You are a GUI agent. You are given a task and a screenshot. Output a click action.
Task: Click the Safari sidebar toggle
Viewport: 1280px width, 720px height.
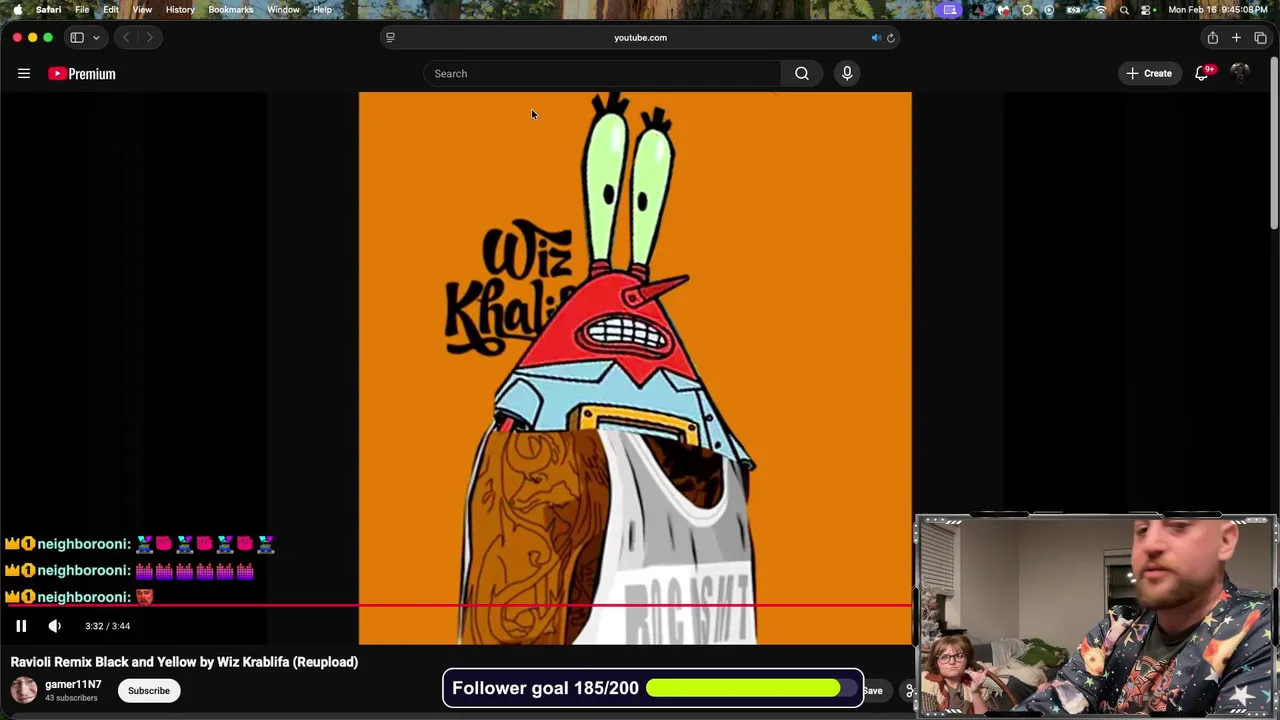(77, 37)
